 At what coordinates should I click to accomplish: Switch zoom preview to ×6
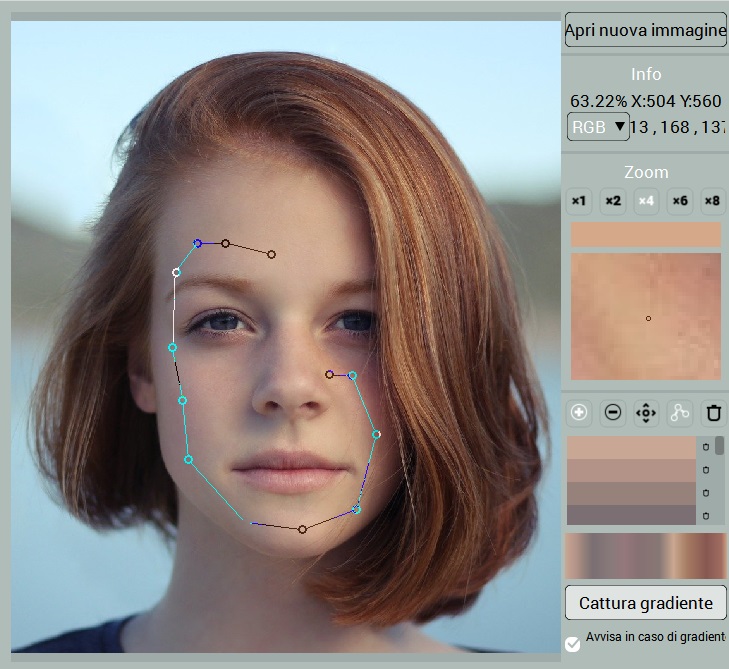[x=680, y=201]
